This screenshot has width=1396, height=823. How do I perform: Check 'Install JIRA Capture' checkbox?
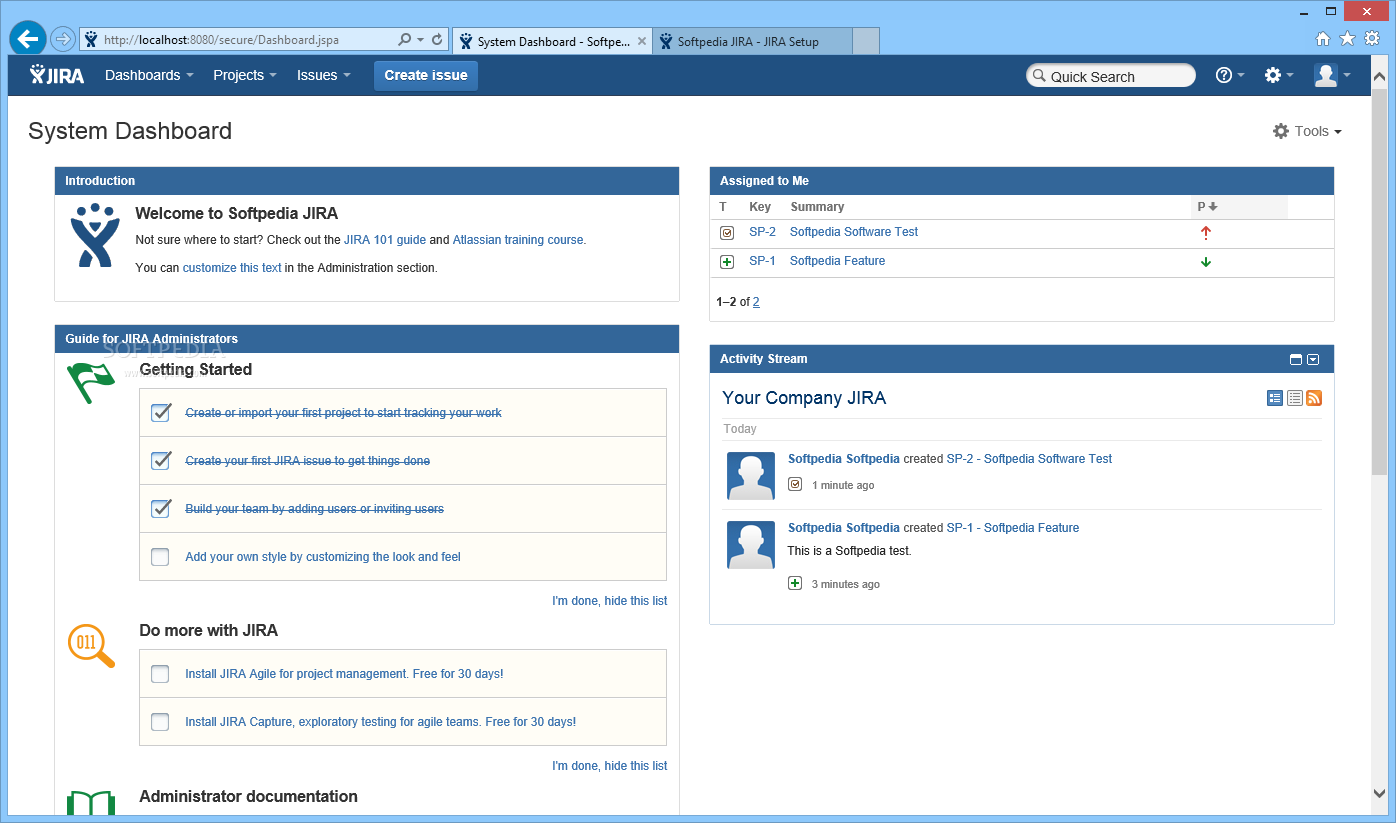160,722
